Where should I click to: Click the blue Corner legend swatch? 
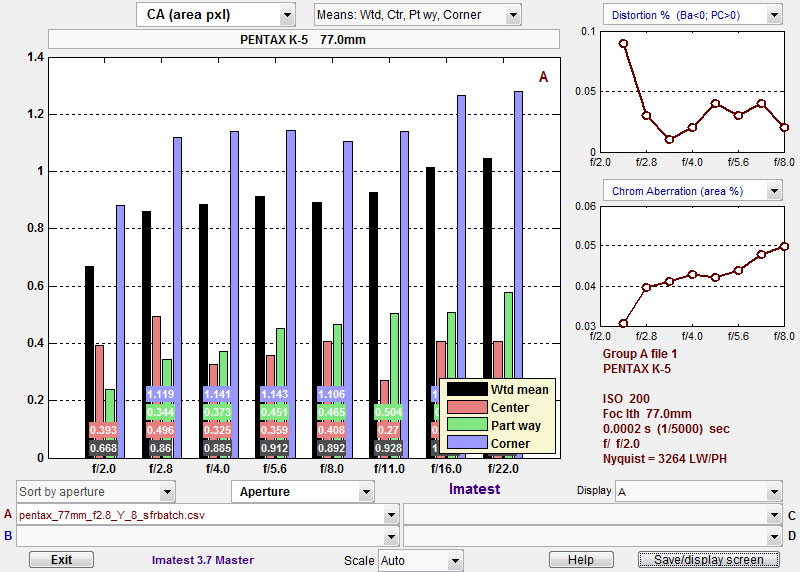pos(467,443)
